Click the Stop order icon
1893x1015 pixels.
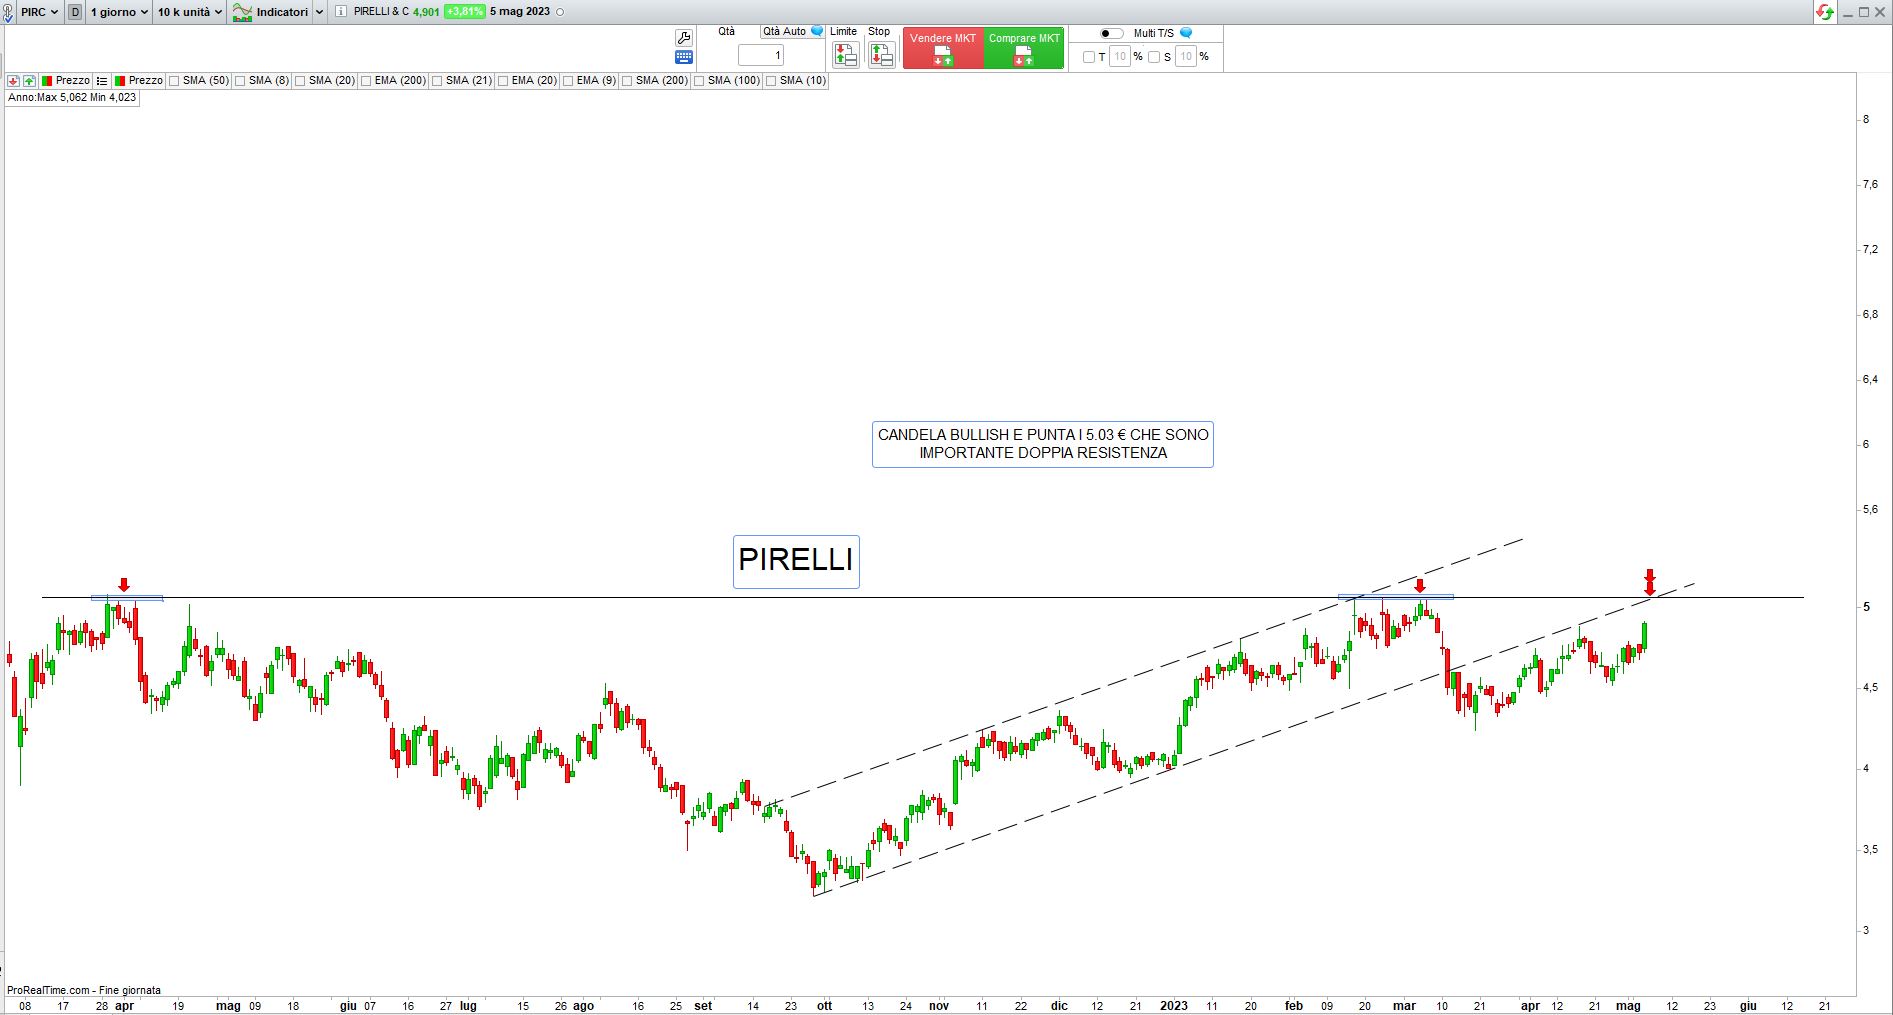(x=881, y=55)
